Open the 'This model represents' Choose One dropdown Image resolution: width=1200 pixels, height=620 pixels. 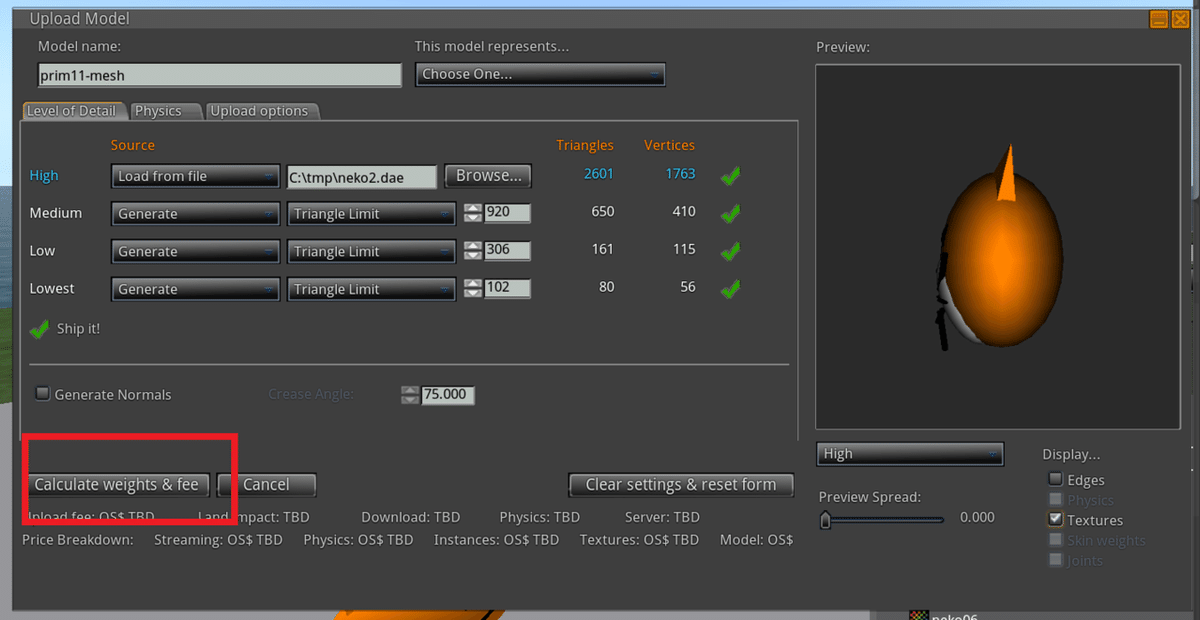click(x=540, y=74)
